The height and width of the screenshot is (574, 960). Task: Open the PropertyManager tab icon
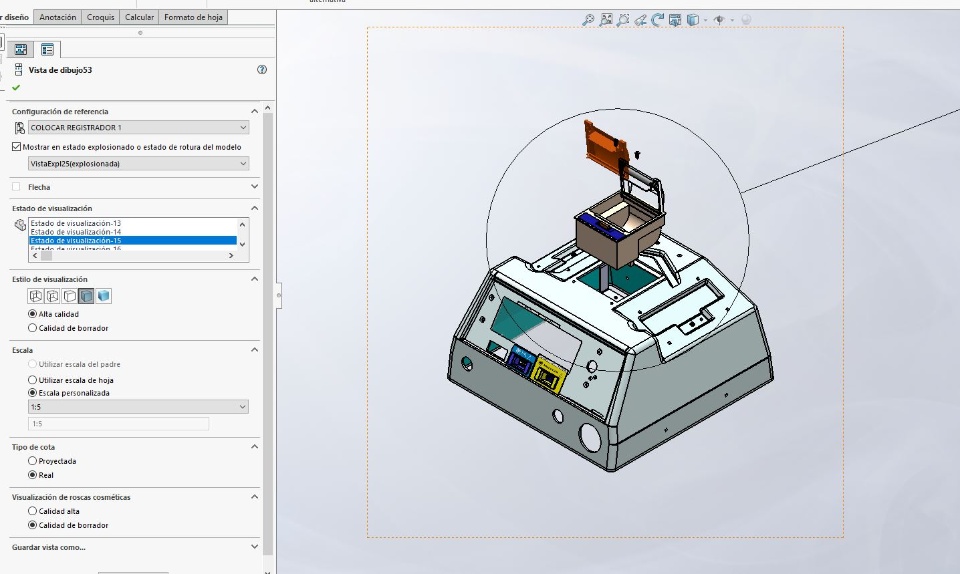pos(47,50)
